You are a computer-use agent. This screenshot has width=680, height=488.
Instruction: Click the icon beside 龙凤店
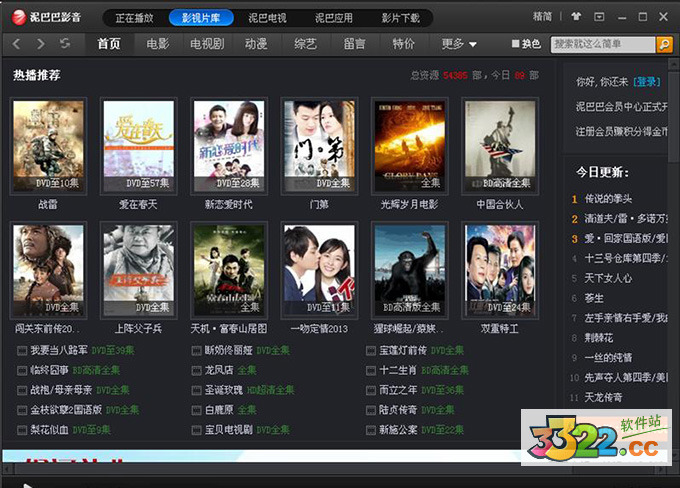(197, 370)
